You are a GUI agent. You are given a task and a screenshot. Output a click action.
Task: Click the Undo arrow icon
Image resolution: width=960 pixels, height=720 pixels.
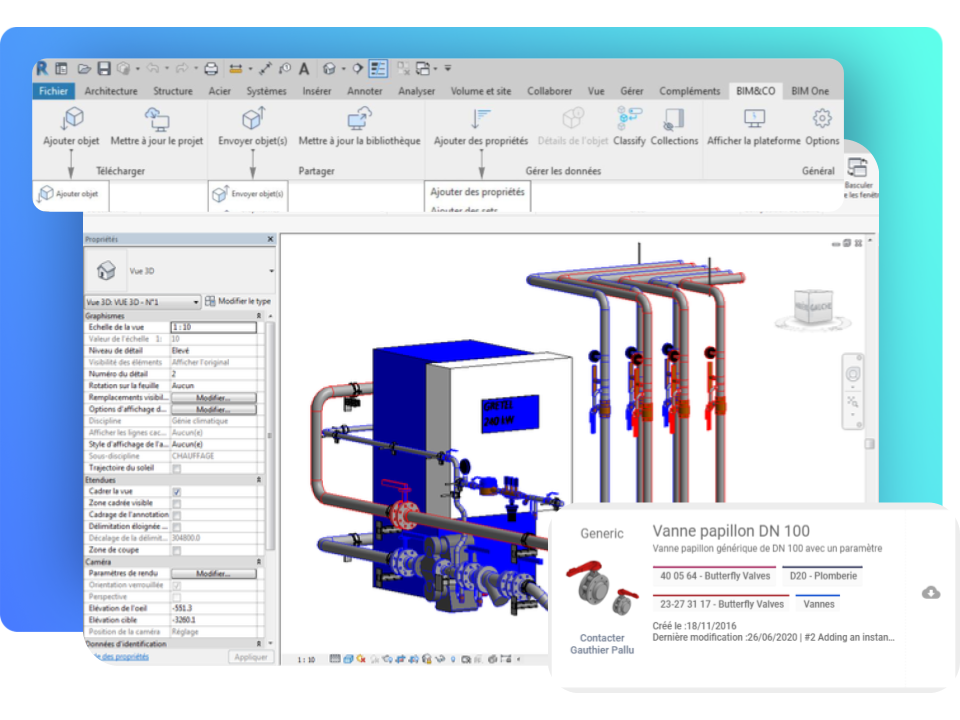click(x=153, y=69)
